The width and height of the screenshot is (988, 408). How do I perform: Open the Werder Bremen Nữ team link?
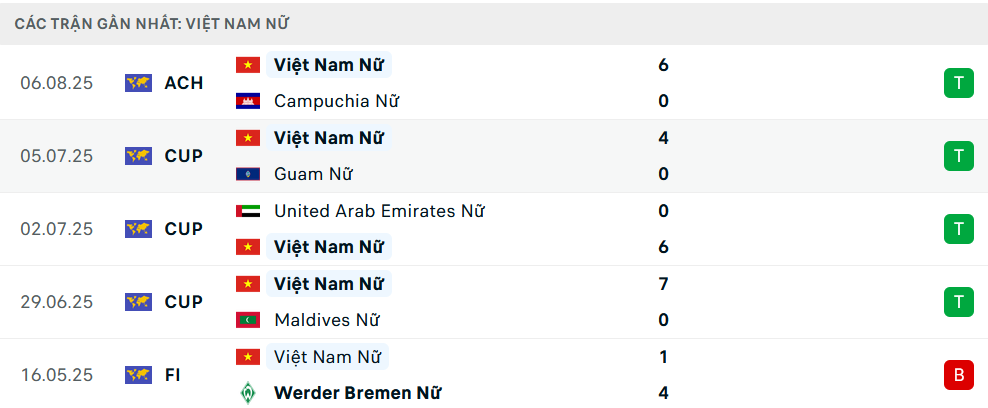pos(357,393)
